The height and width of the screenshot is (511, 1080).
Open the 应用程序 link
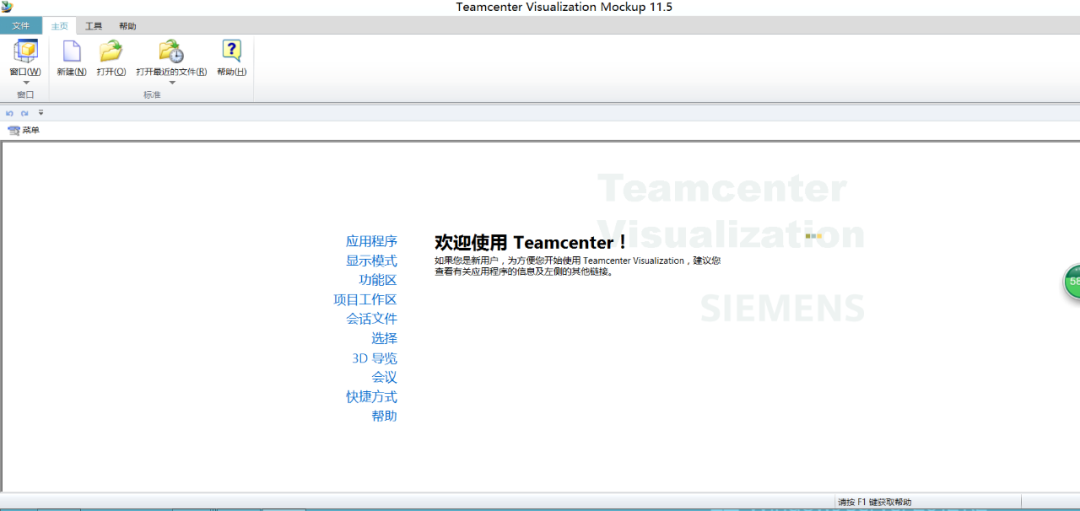pos(371,242)
